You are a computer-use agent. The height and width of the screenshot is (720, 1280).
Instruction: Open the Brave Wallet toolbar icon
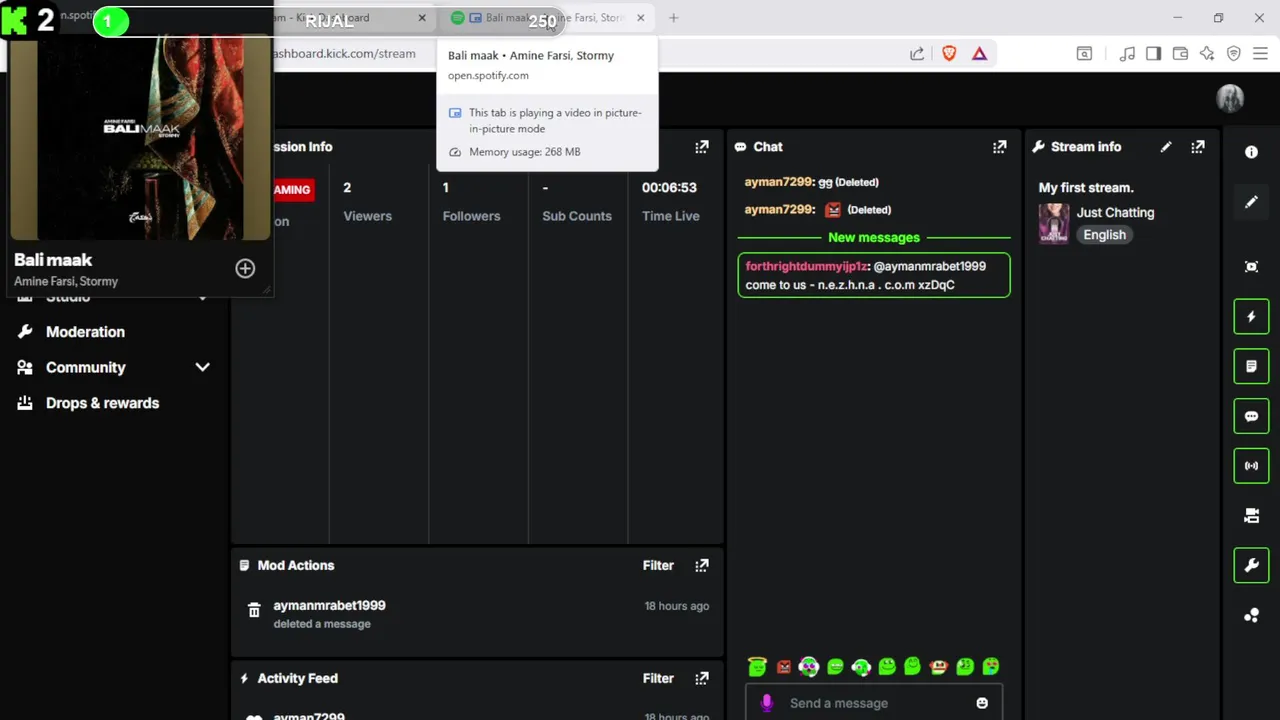pyautogui.click(x=1180, y=53)
